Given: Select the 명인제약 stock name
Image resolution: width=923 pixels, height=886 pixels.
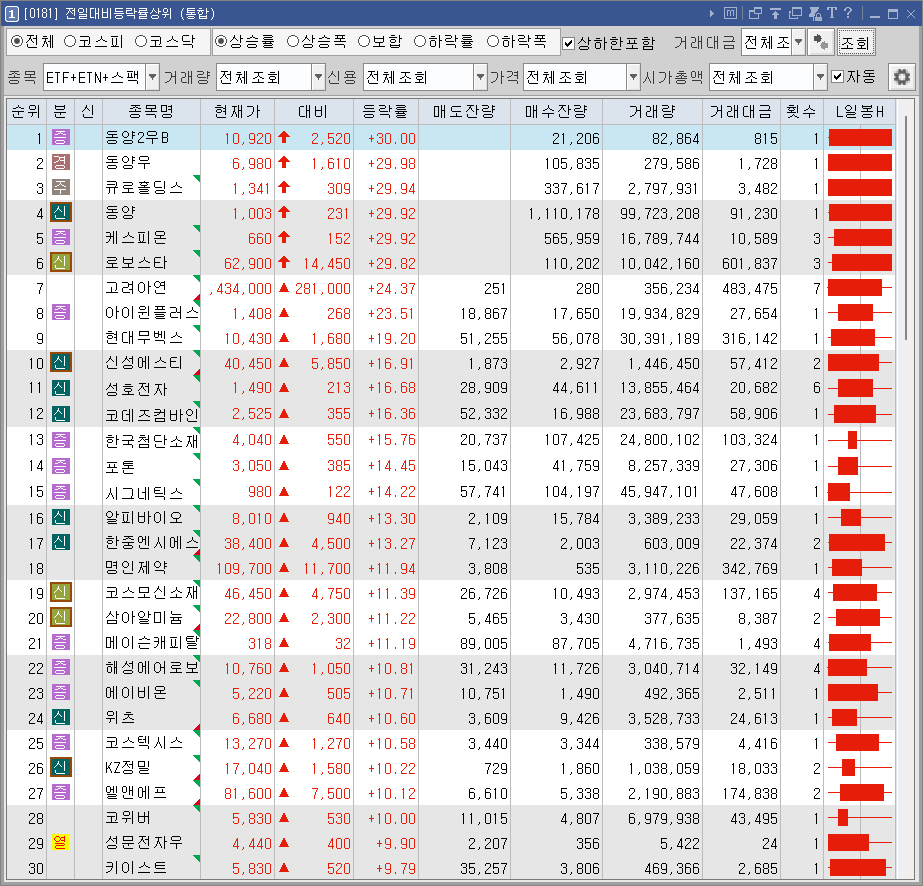Looking at the screenshot, I should click(x=136, y=568).
